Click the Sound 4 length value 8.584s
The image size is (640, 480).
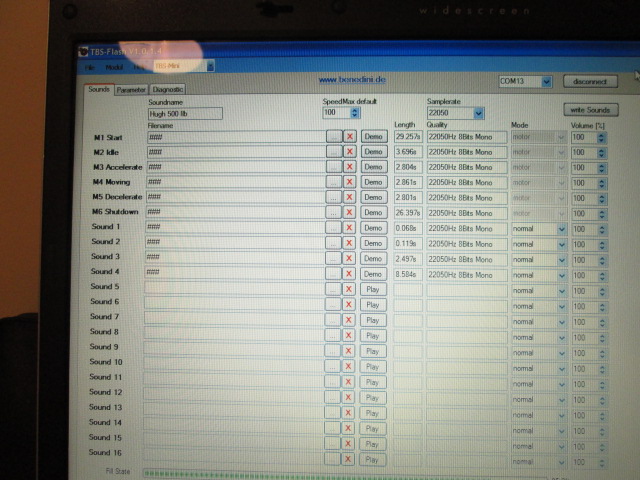coord(408,275)
